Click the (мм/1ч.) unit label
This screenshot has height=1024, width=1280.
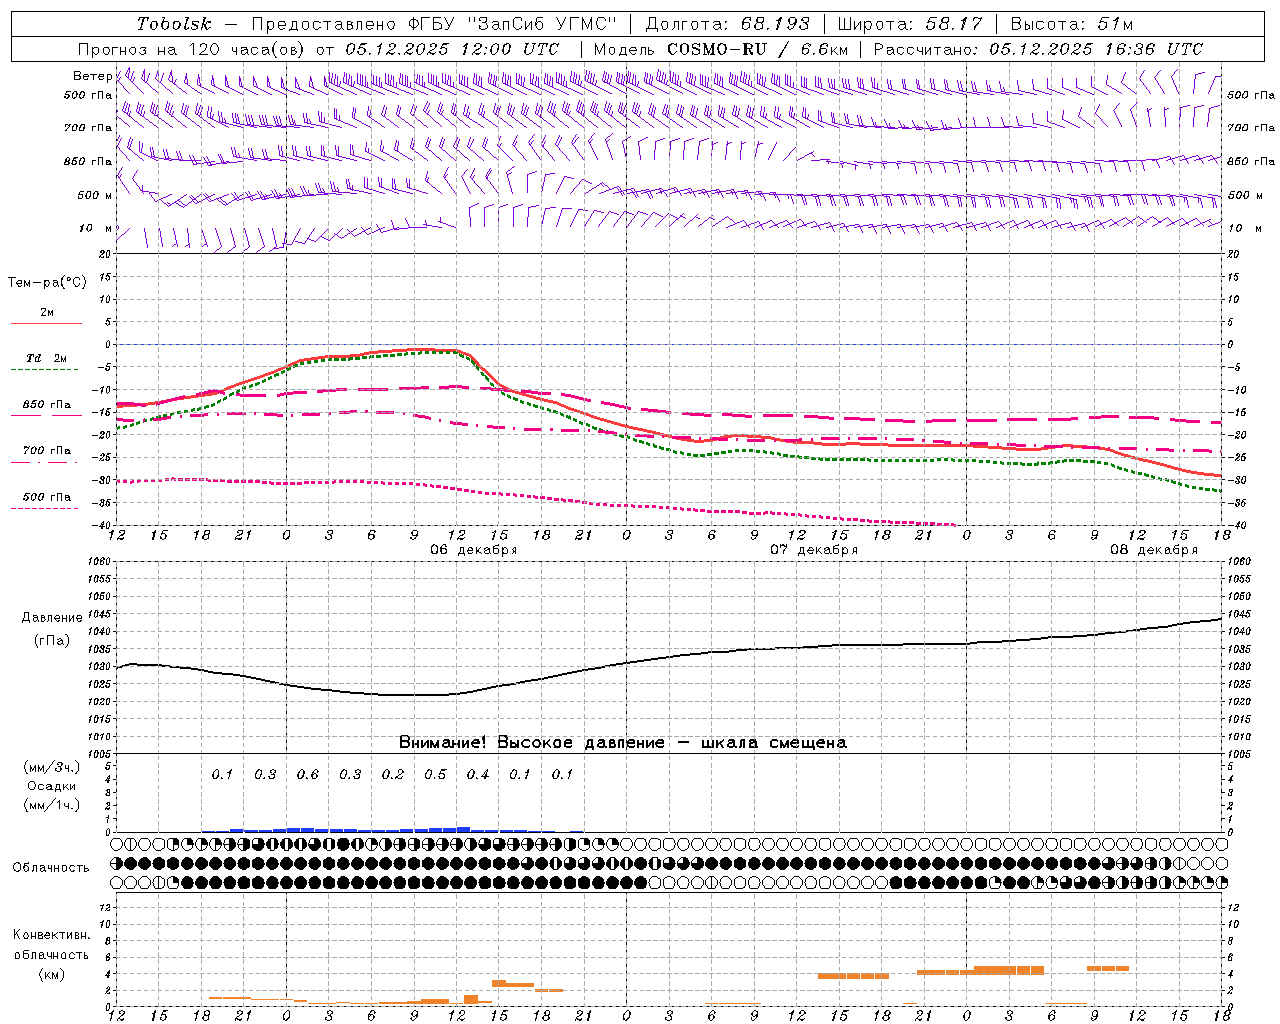tap(51, 805)
